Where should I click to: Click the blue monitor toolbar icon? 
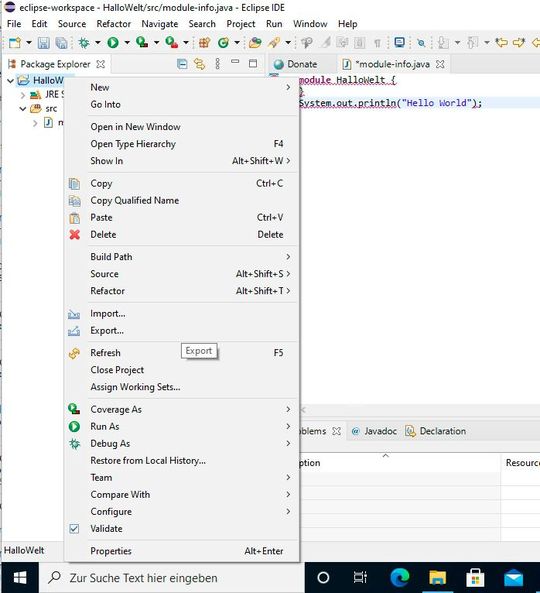[x=399, y=42]
